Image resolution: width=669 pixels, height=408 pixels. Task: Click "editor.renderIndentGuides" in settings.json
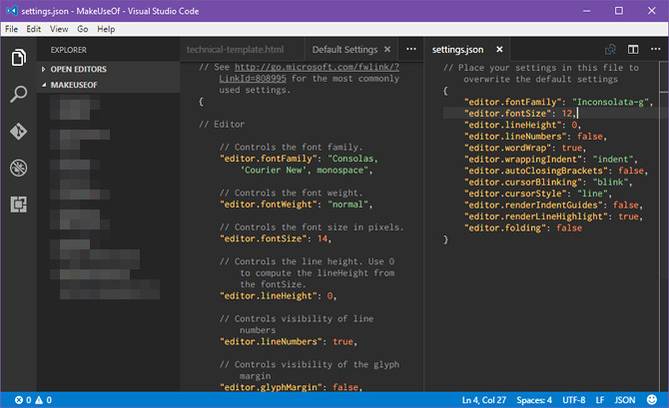point(533,205)
